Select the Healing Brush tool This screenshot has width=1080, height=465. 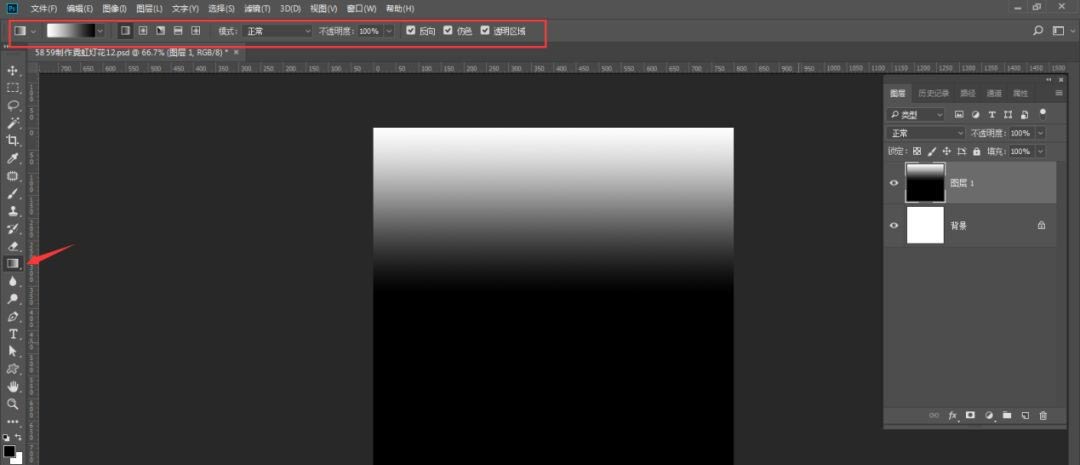(x=12, y=176)
